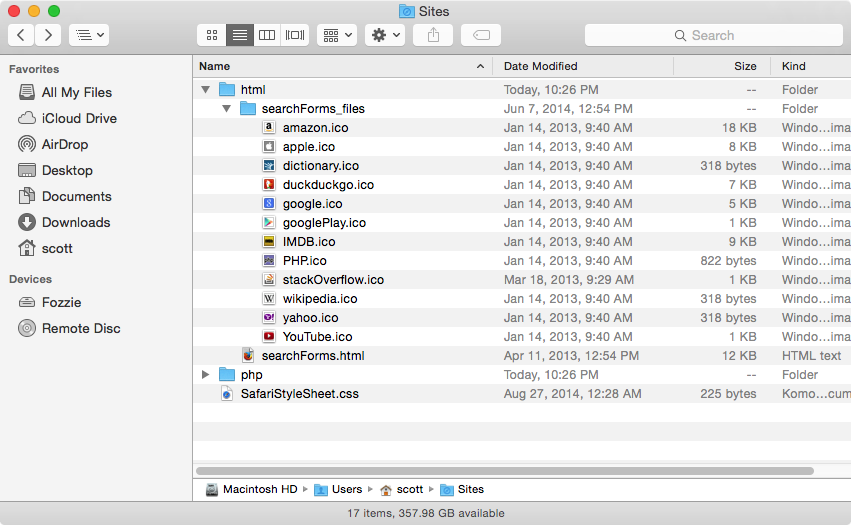Switch to Cover Flow view
The height and width of the screenshot is (525, 851).
(295, 35)
